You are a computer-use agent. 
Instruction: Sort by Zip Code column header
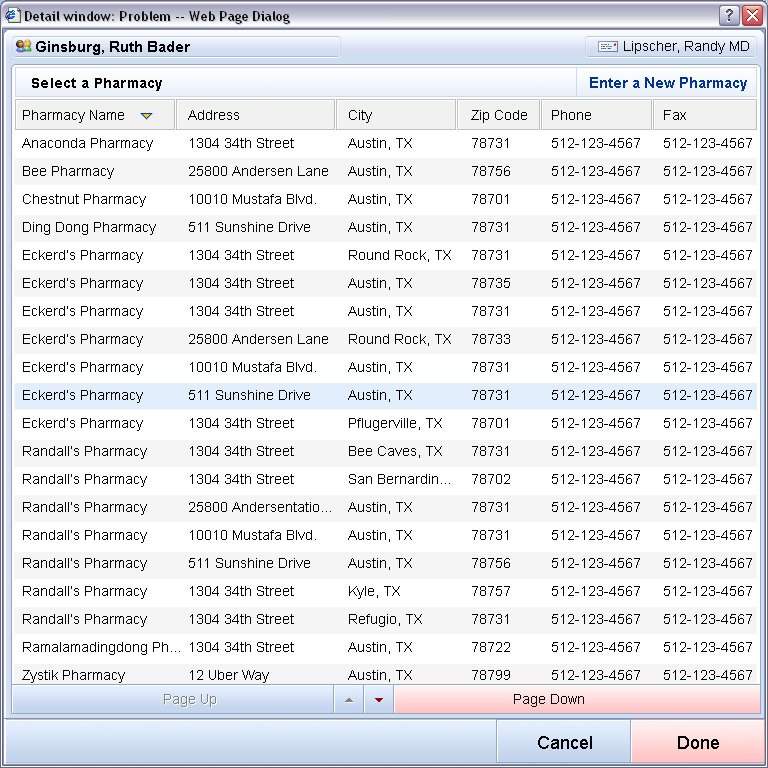[x=499, y=115]
